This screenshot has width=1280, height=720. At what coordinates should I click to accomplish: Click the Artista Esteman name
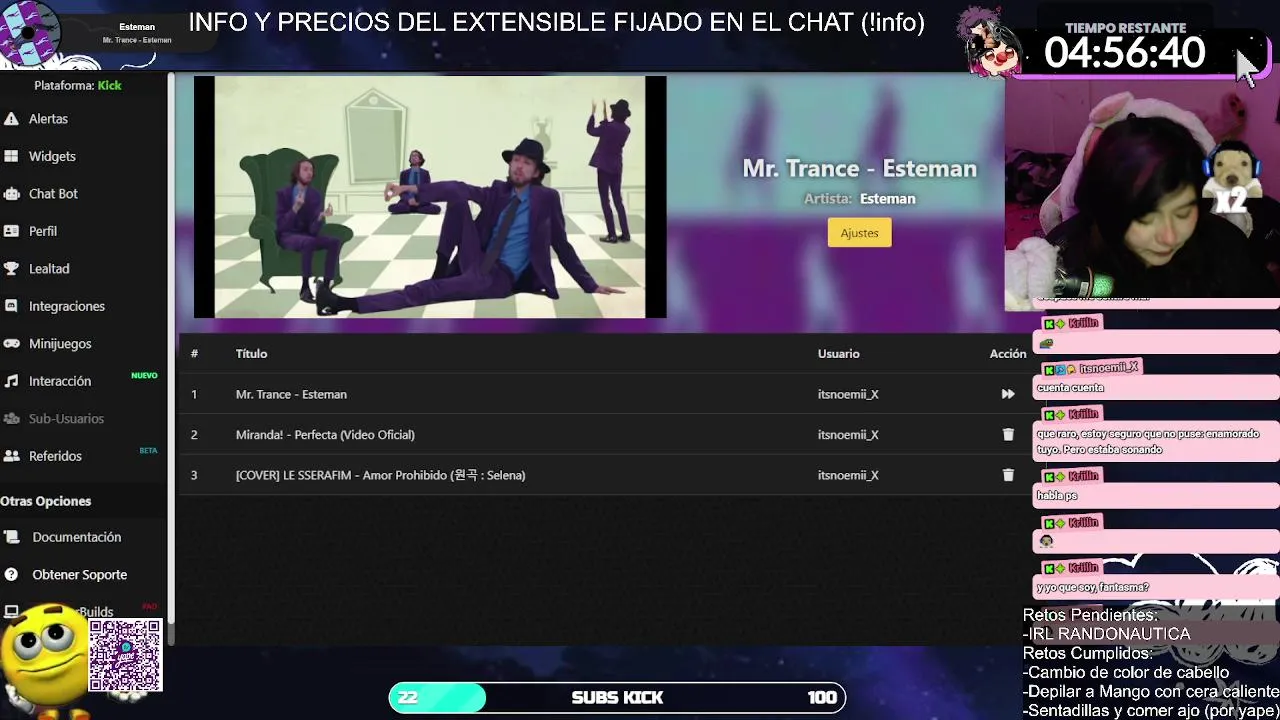[887, 199]
